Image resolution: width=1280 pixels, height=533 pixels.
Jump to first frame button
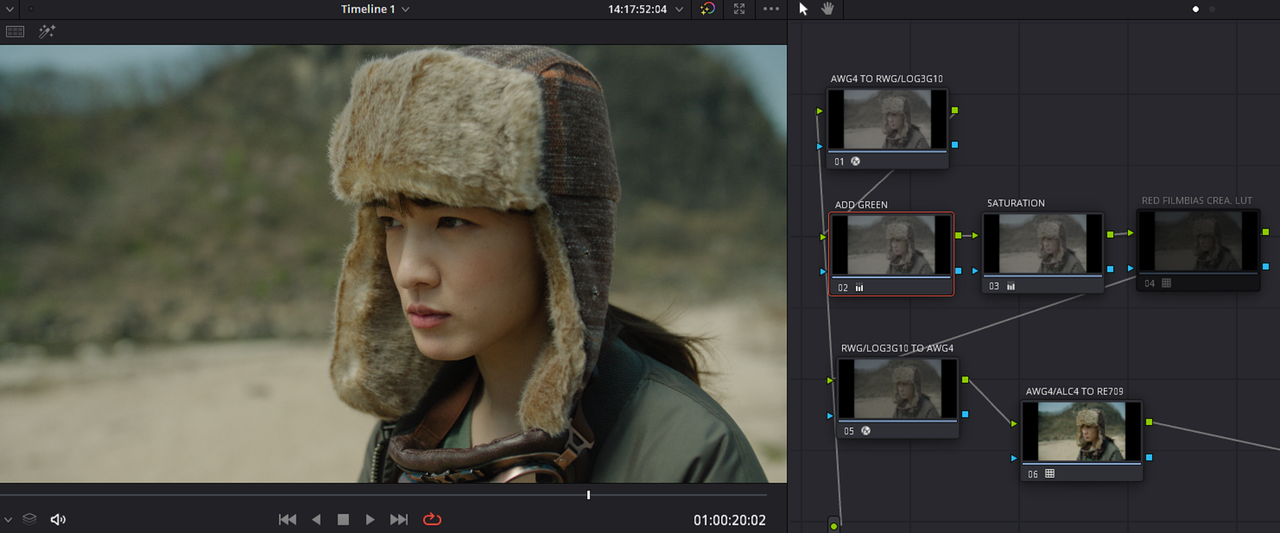pos(287,520)
